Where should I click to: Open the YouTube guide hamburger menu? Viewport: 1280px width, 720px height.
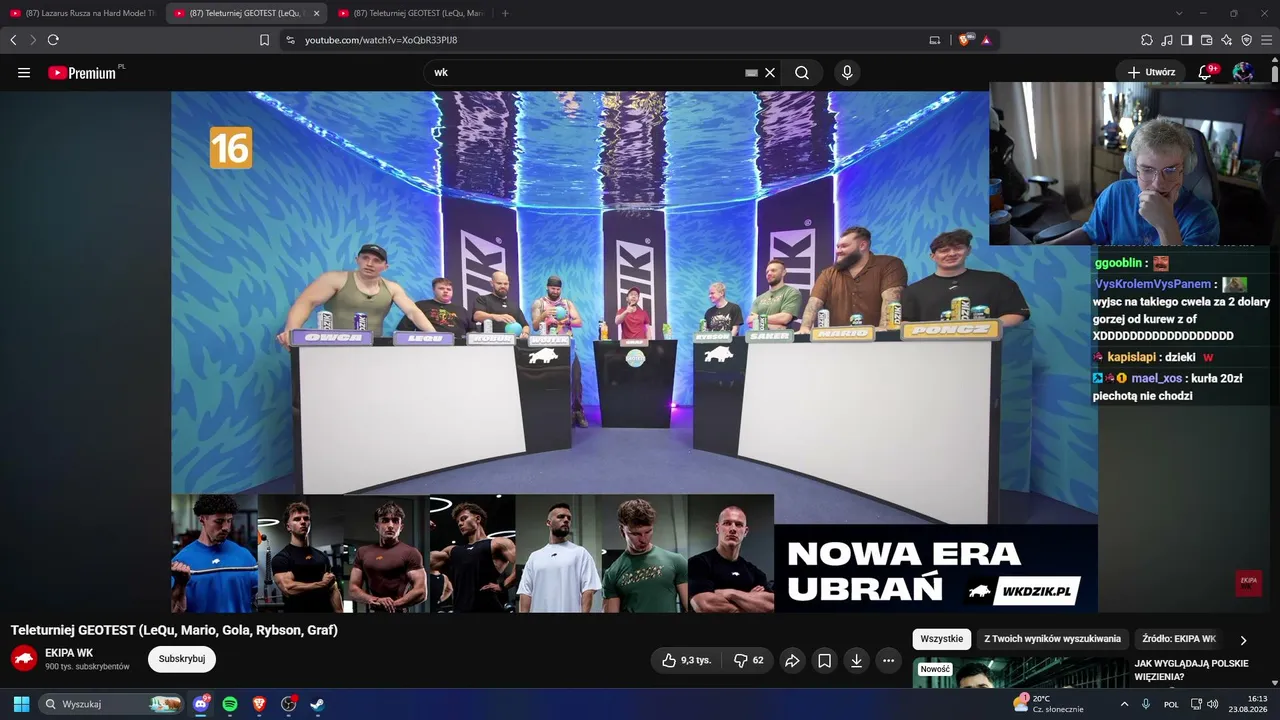pos(24,73)
